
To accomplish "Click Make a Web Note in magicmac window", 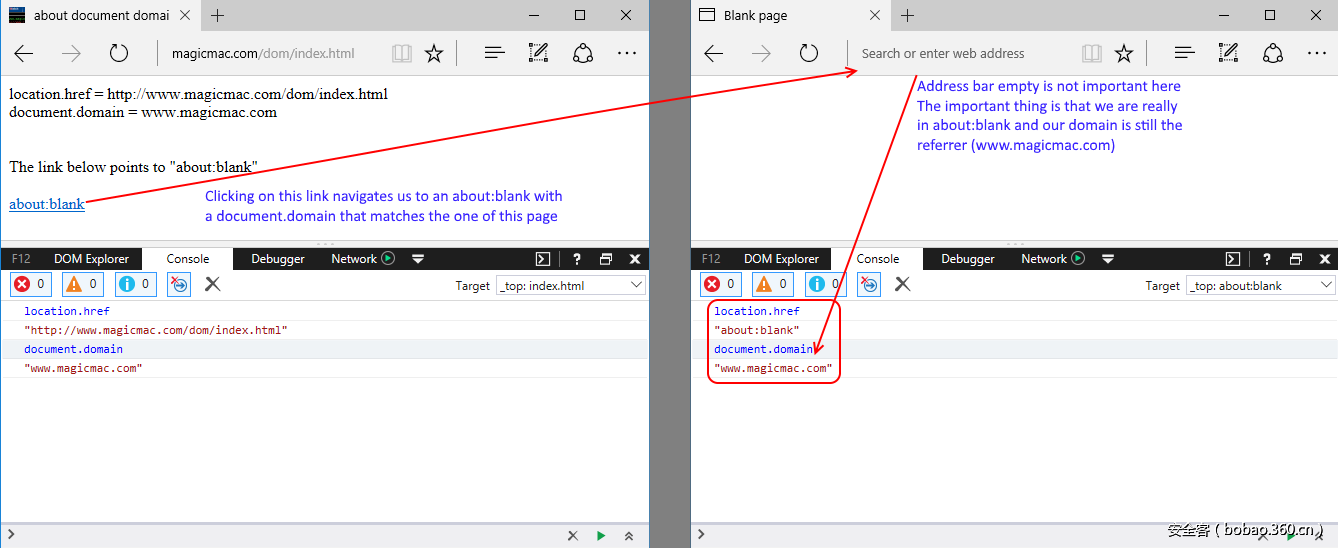I will (538, 54).
